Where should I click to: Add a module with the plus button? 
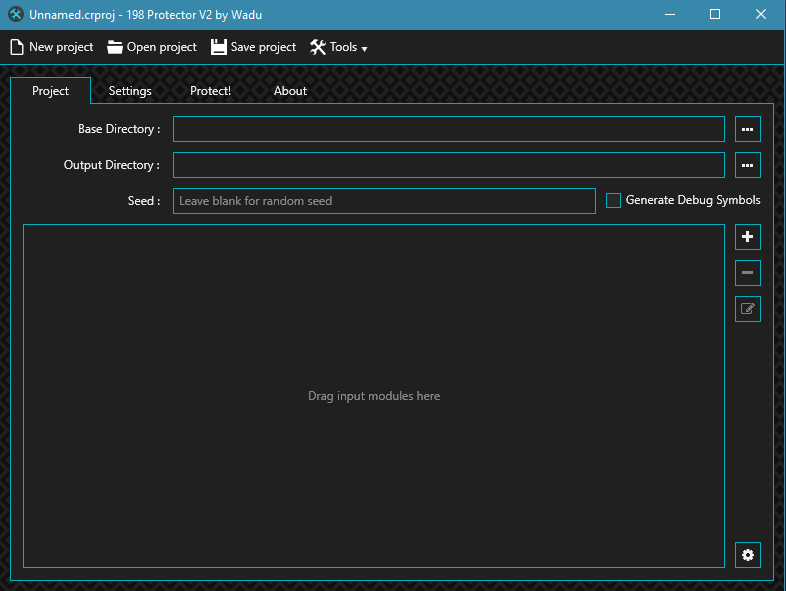coord(747,237)
